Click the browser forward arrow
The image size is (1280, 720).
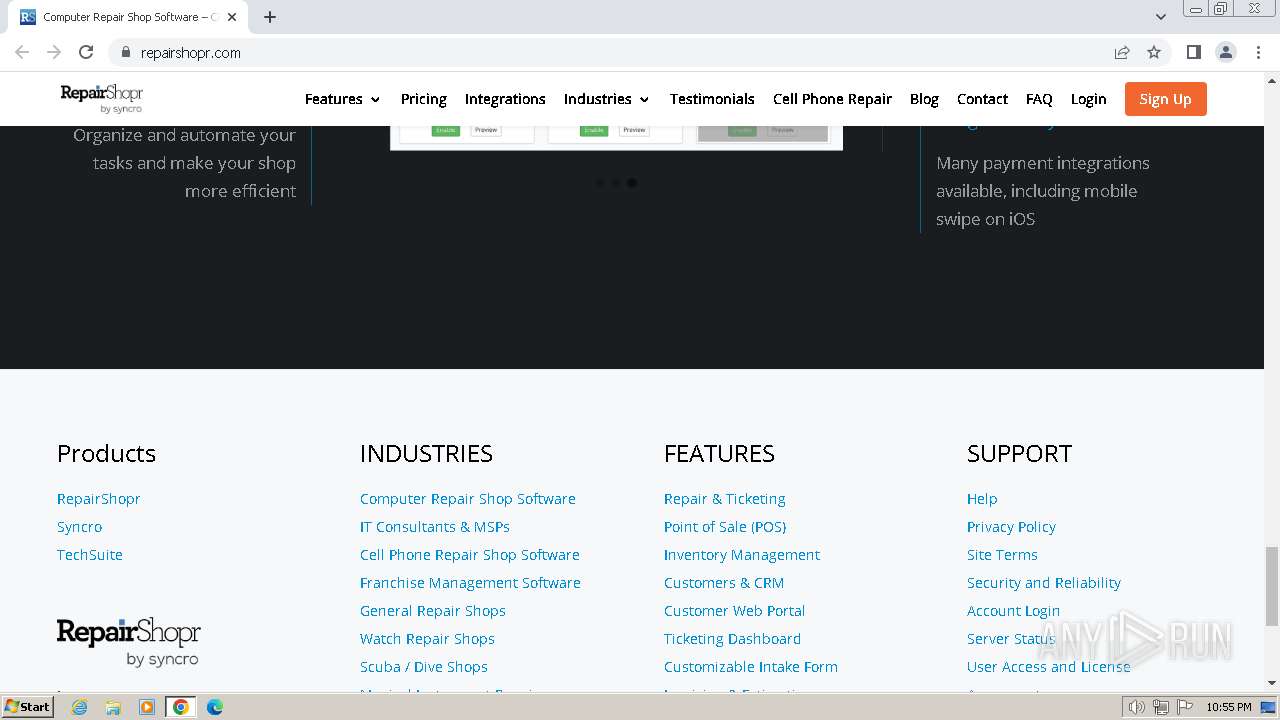point(54,52)
